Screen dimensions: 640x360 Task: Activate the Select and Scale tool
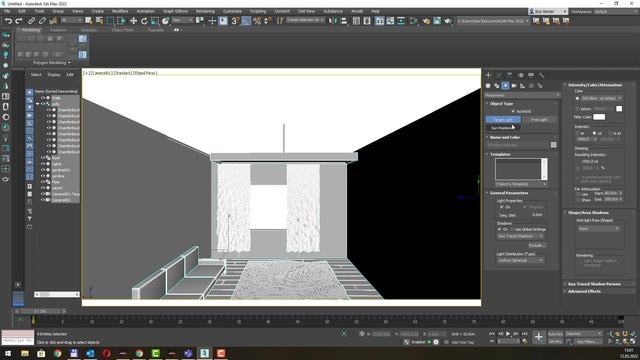(x=154, y=21)
